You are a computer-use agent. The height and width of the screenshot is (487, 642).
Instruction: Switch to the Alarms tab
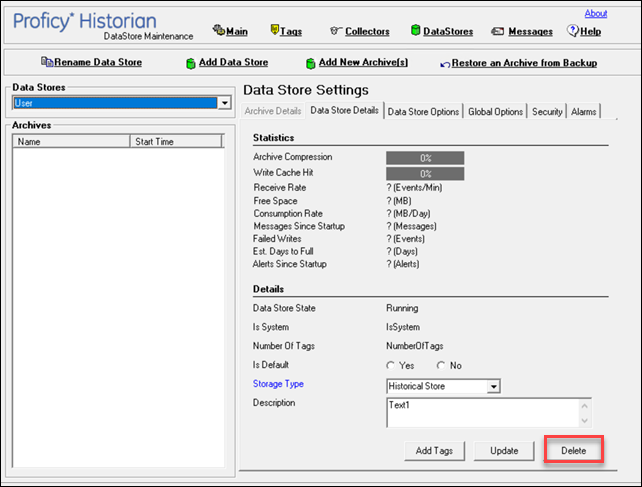pyautogui.click(x=583, y=111)
